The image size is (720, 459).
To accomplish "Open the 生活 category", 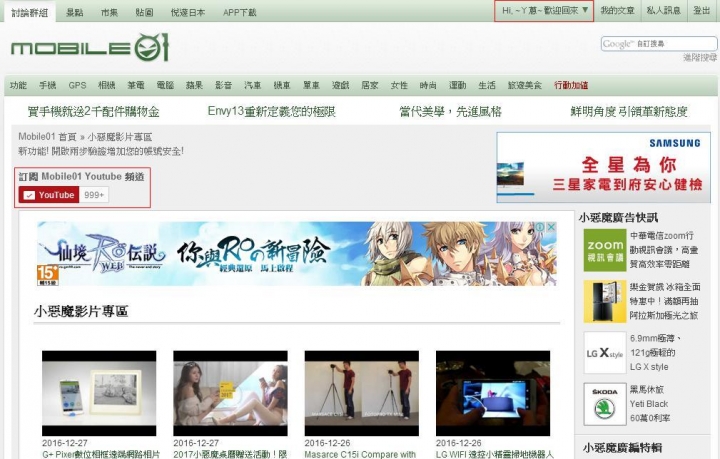I will coord(487,85).
